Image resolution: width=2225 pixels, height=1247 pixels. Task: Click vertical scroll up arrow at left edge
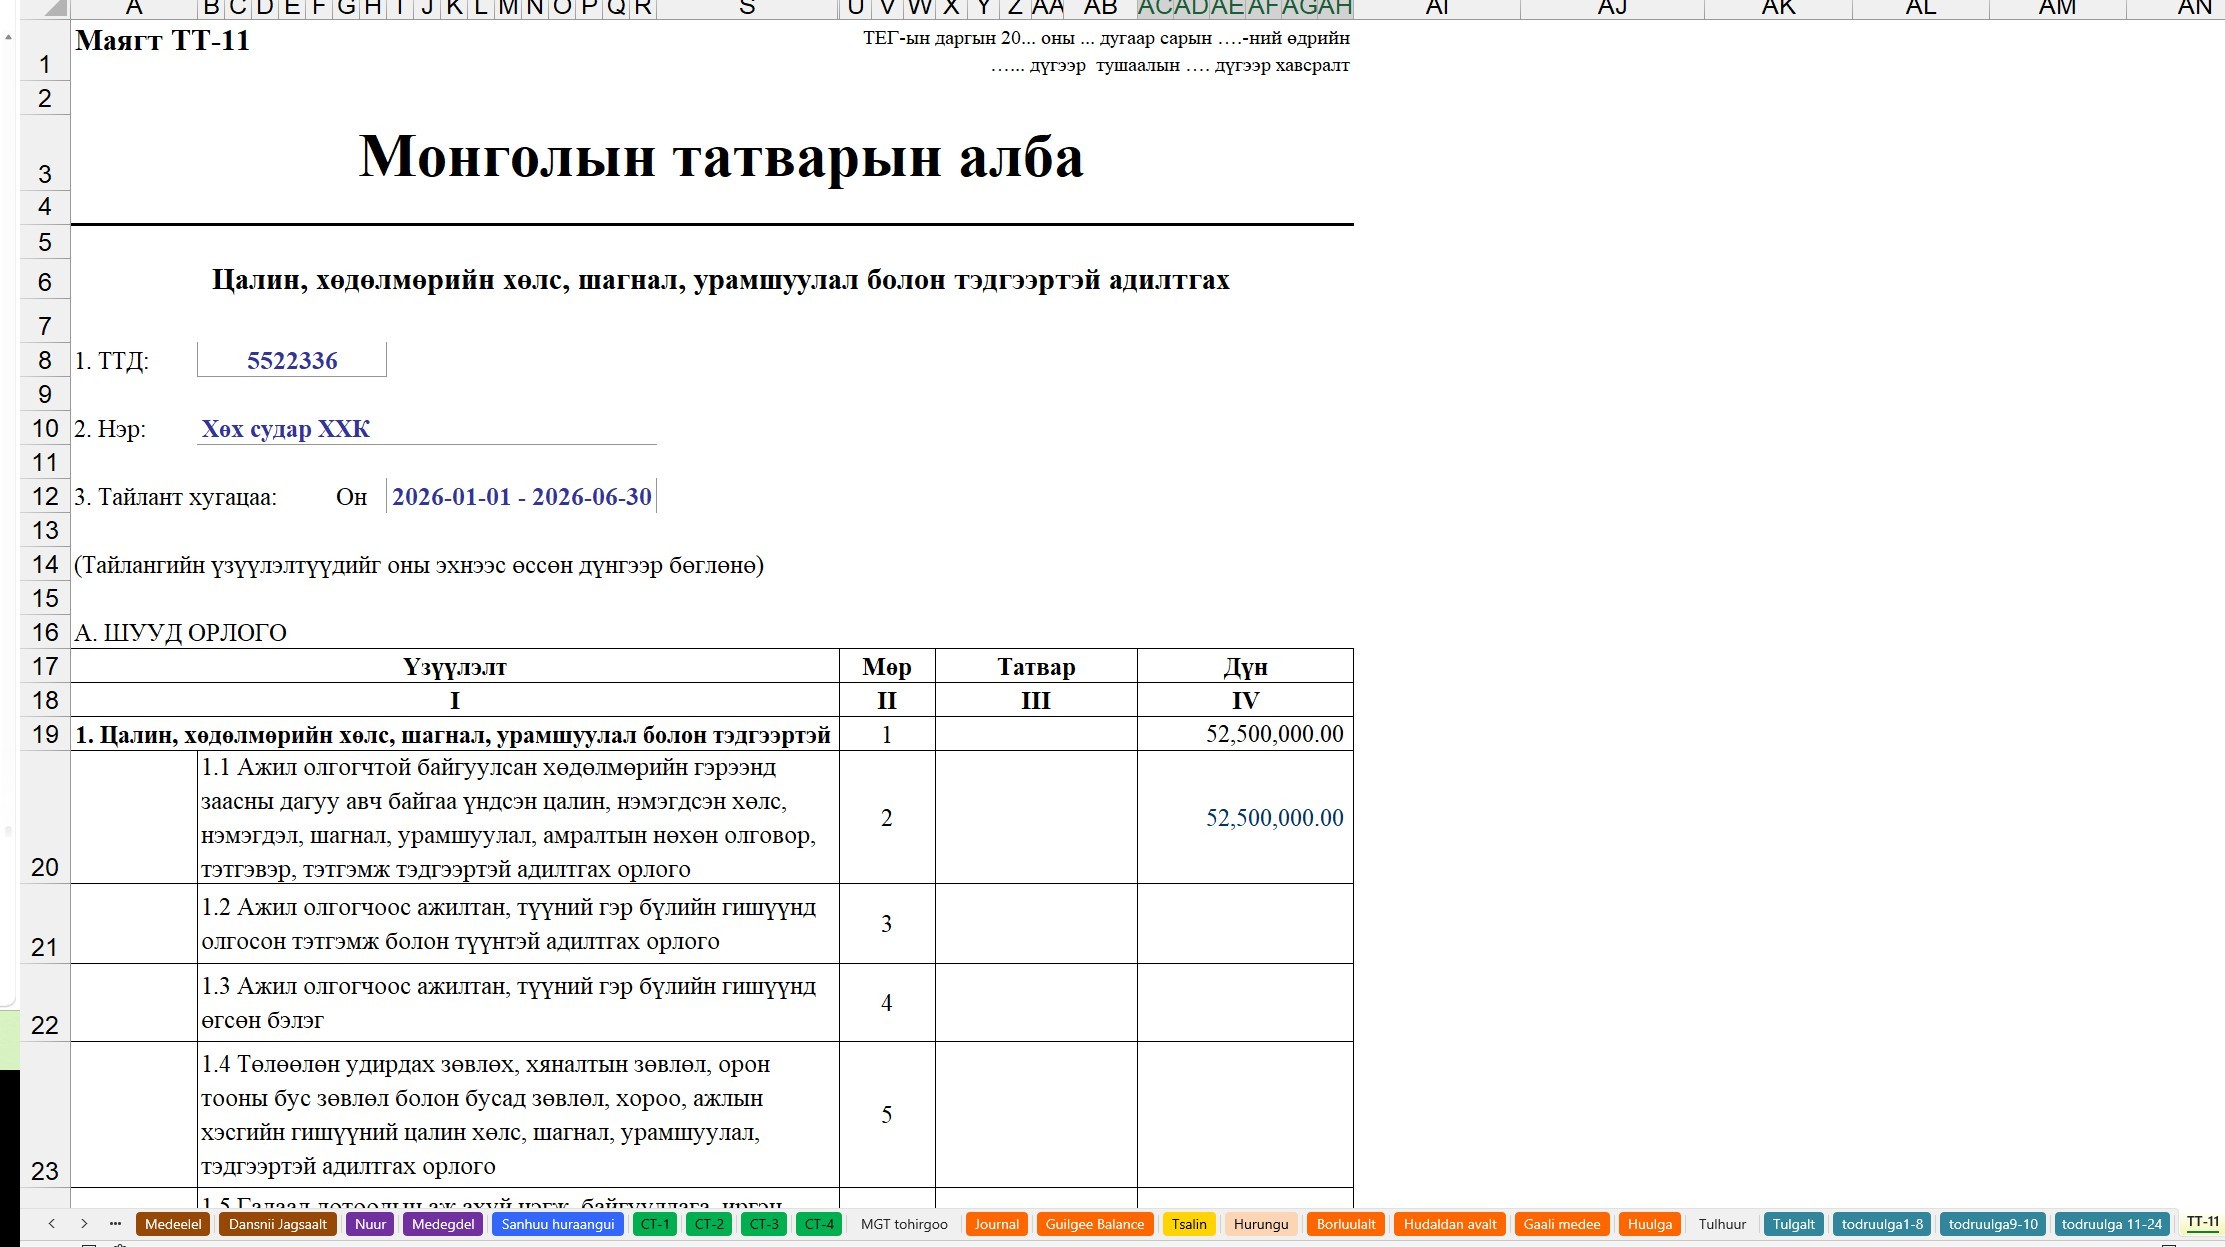pos(8,37)
